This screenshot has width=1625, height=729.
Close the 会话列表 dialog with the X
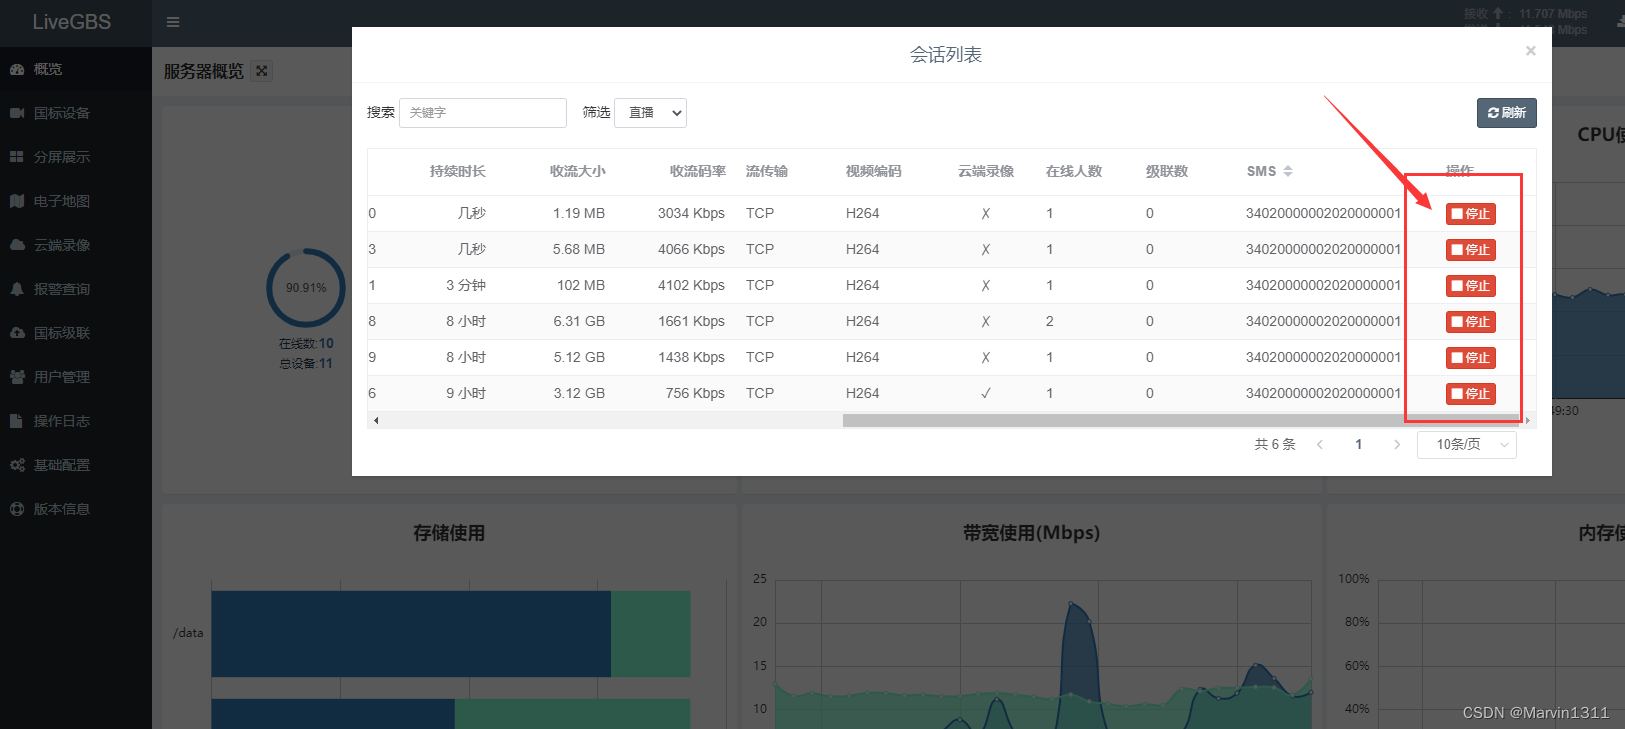pyautogui.click(x=1530, y=51)
